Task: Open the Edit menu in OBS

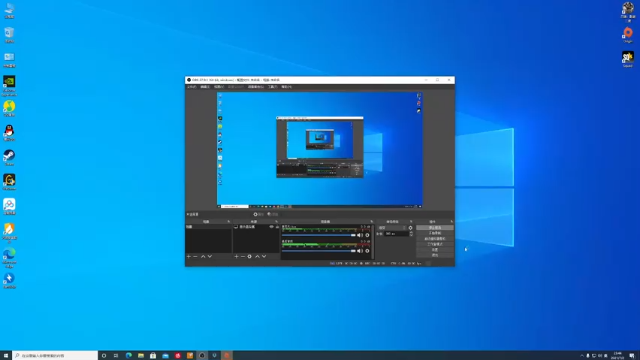Action: tap(205, 87)
